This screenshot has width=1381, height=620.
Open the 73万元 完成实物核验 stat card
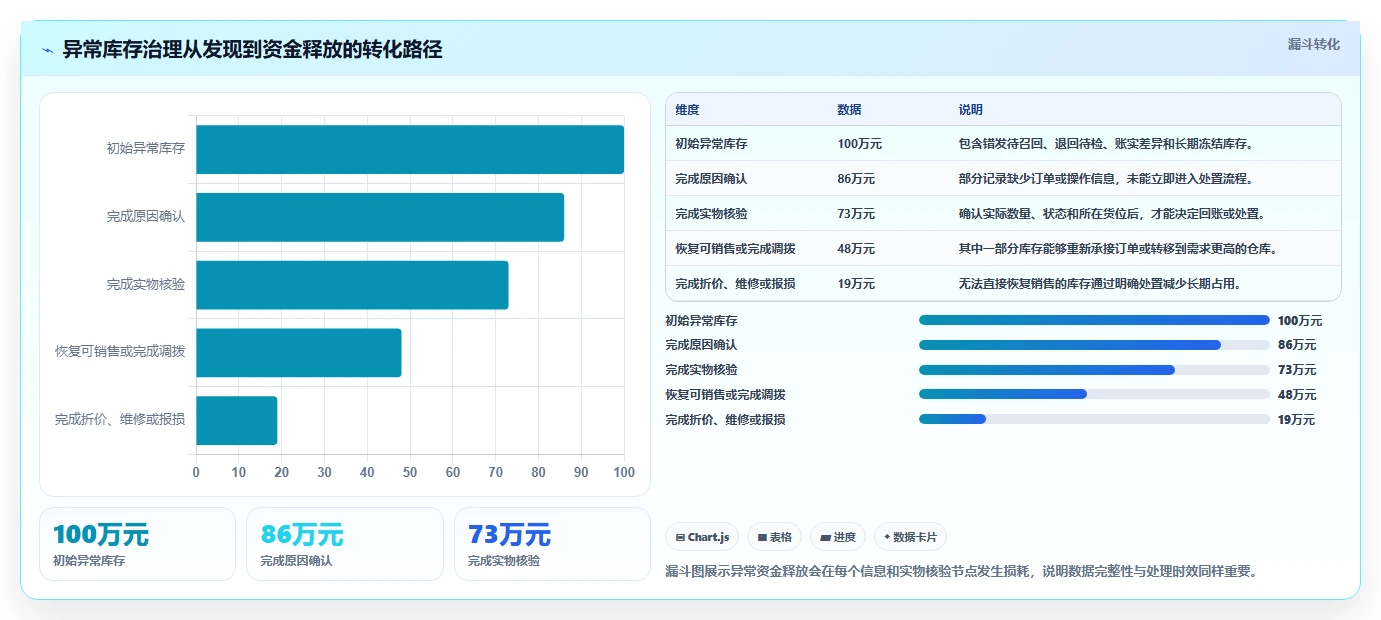[552, 544]
